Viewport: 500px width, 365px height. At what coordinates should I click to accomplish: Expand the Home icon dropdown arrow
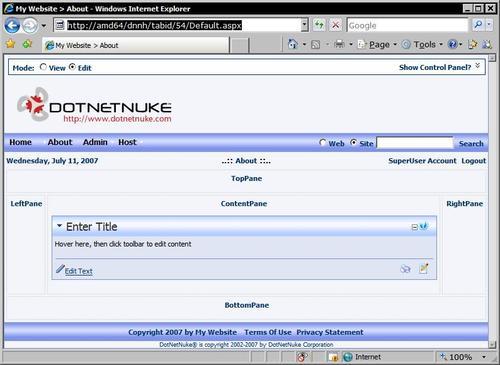(304, 44)
